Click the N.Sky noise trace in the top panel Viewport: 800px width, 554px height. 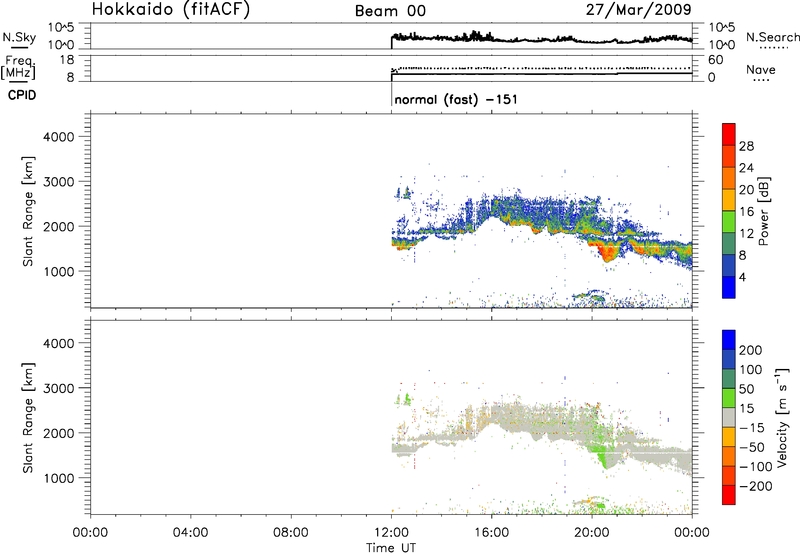pyautogui.click(x=542, y=39)
